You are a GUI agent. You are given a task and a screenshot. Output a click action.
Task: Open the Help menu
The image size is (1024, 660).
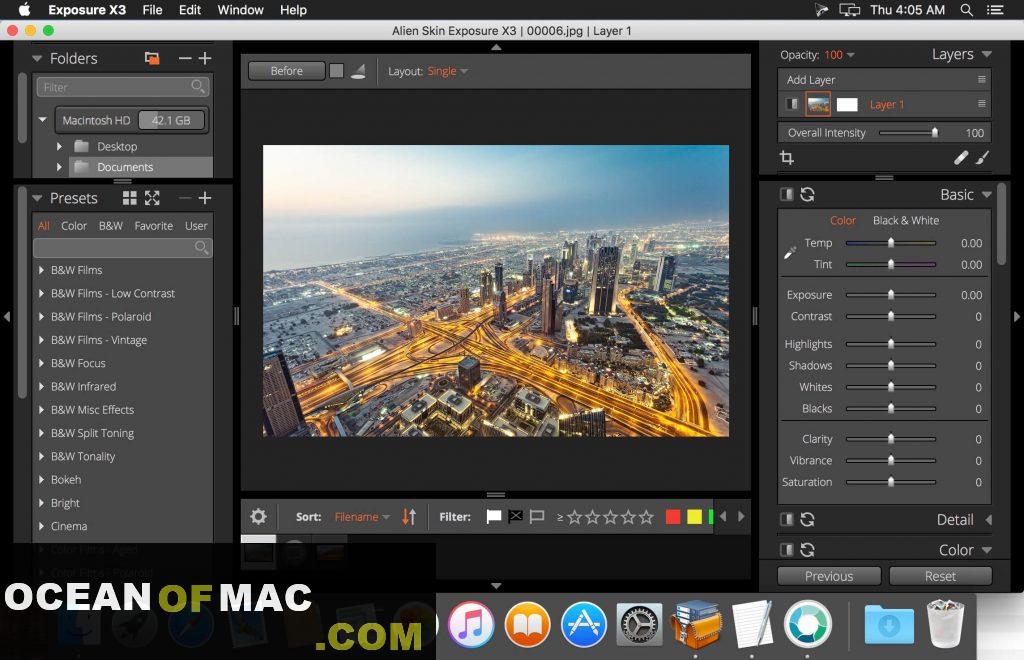(x=293, y=10)
